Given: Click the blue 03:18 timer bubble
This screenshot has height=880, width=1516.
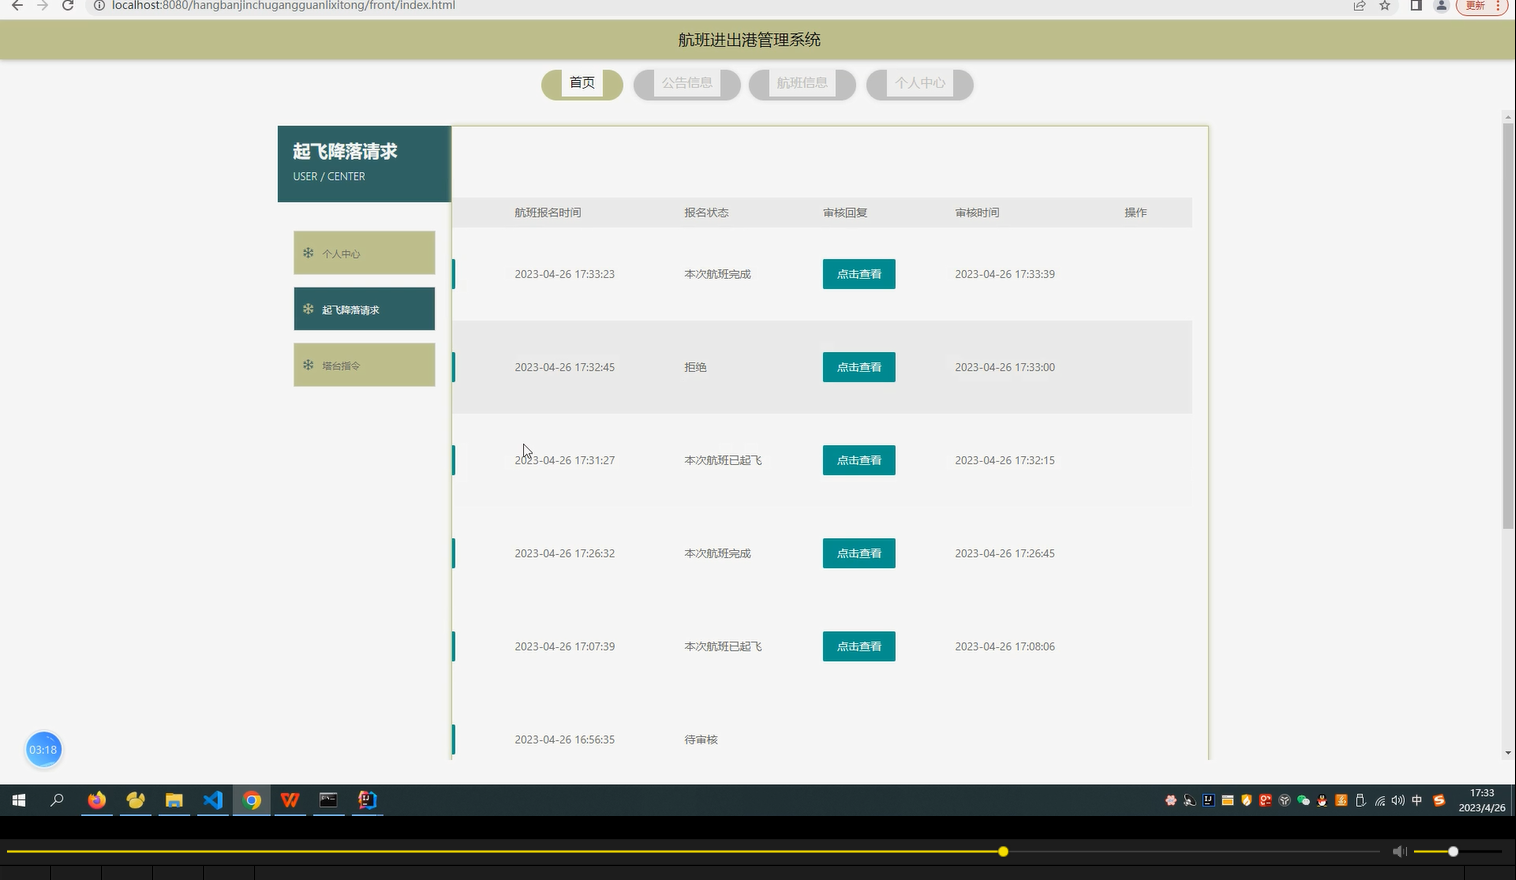Looking at the screenshot, I should point(43,750).
